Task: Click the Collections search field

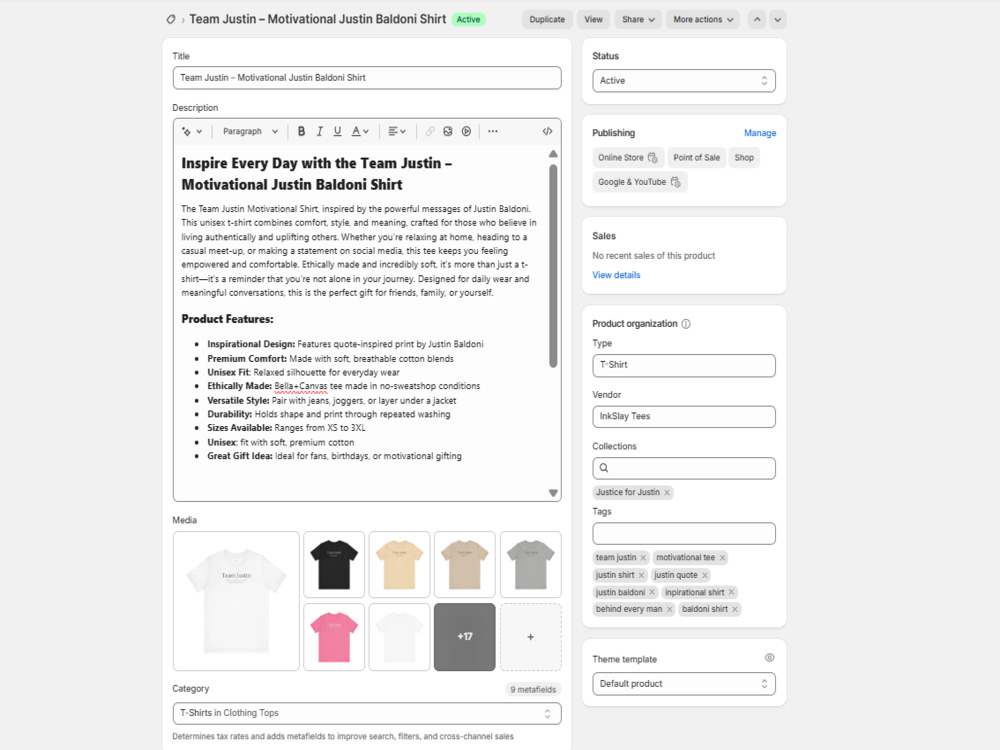Action: (x=684, y=468)
